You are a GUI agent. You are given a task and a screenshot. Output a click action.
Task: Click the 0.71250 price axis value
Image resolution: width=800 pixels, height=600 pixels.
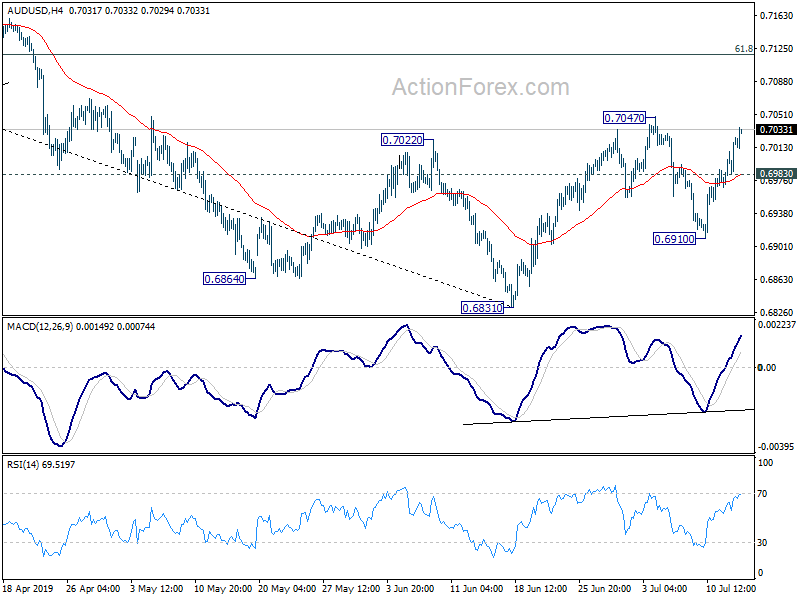(777, 48)
